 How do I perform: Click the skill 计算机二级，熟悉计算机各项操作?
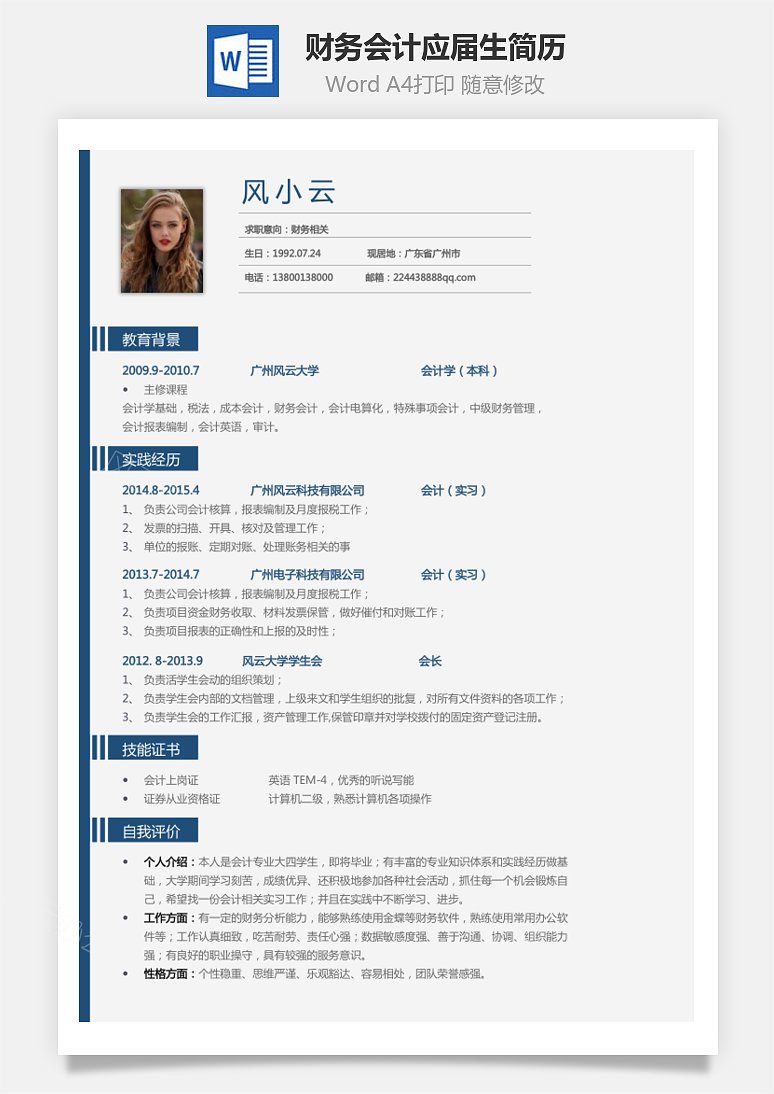click(350, 799)
